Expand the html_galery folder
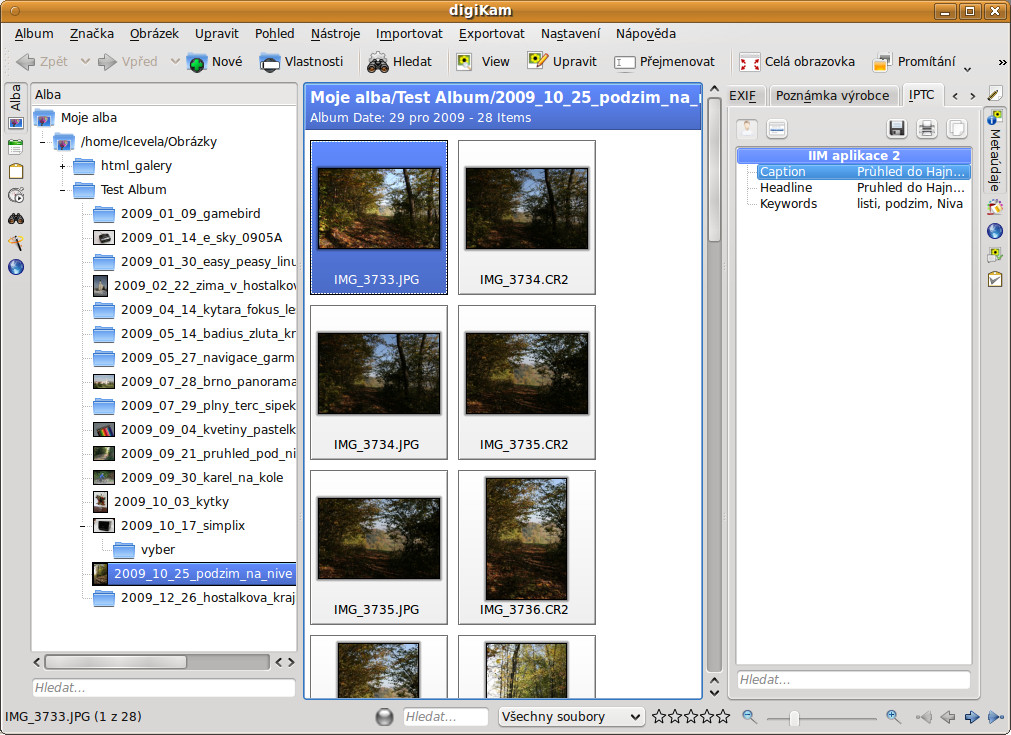 coord(63,165)
